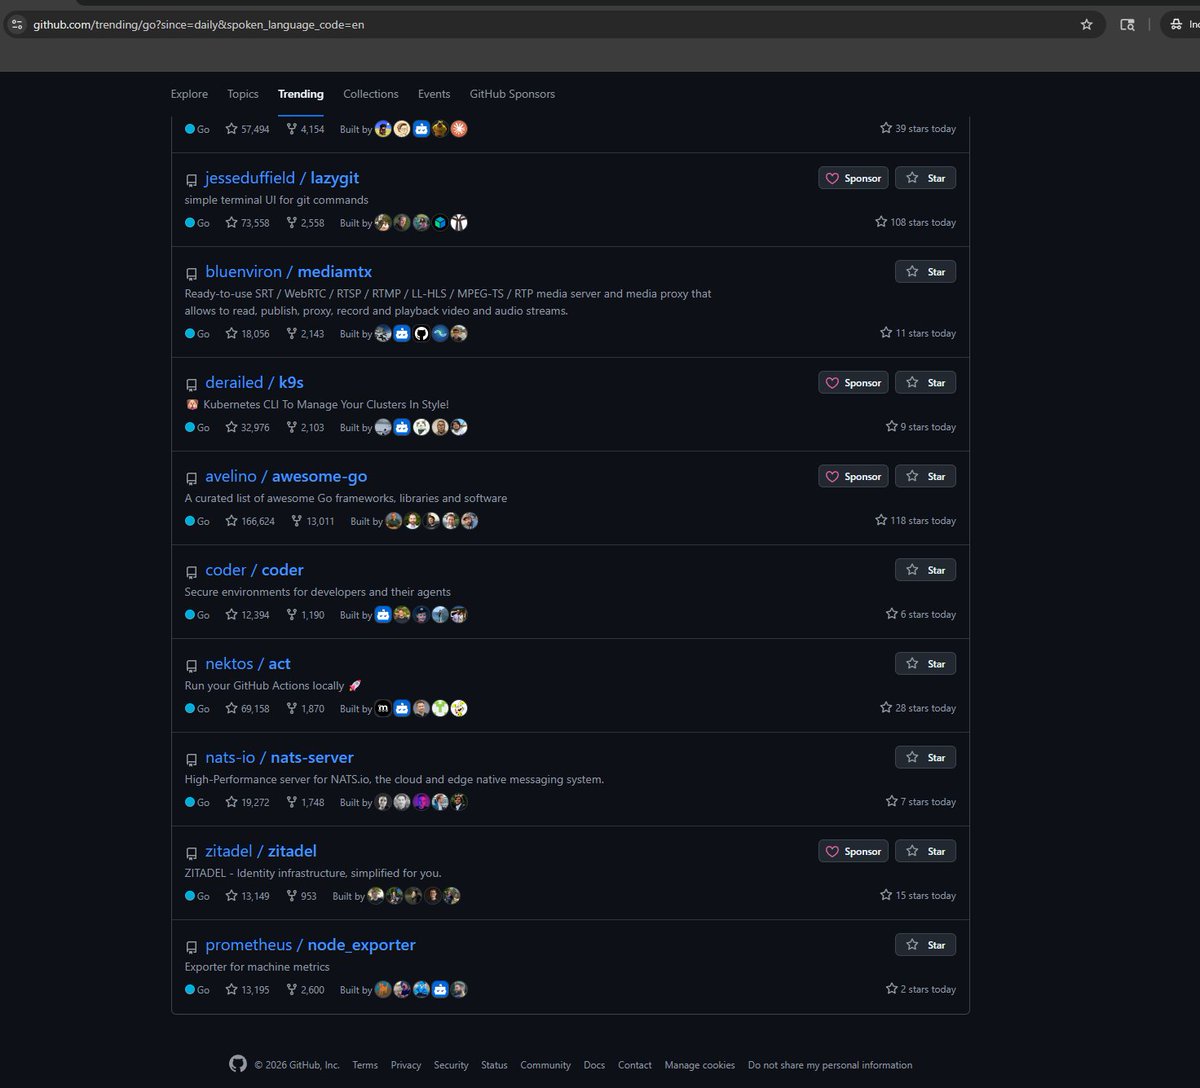Open stargazers count 19,272 for nats-server

click(x=247, y=802)
